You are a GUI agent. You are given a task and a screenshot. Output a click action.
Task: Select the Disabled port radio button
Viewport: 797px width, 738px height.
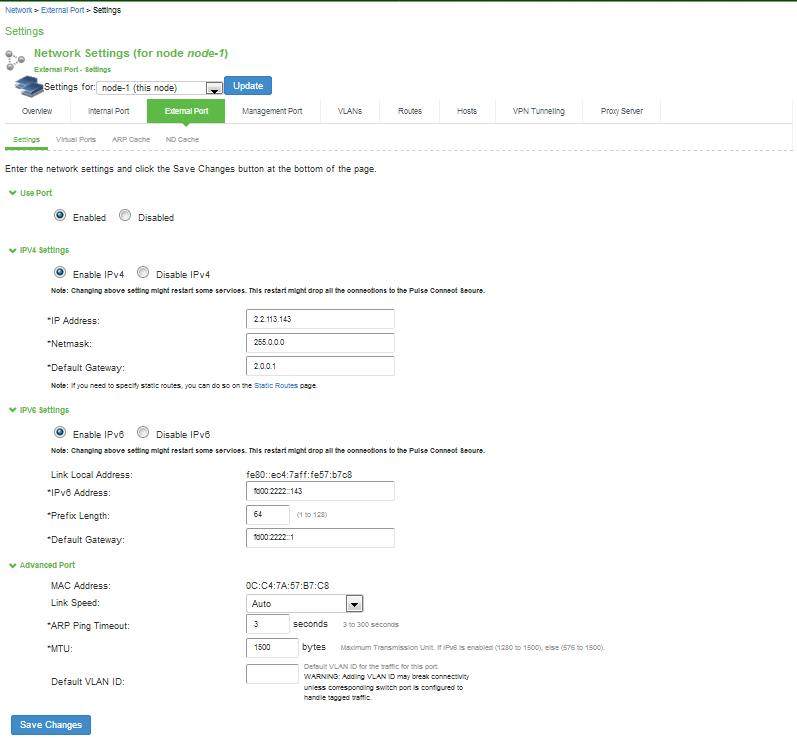tap(125, 216)
